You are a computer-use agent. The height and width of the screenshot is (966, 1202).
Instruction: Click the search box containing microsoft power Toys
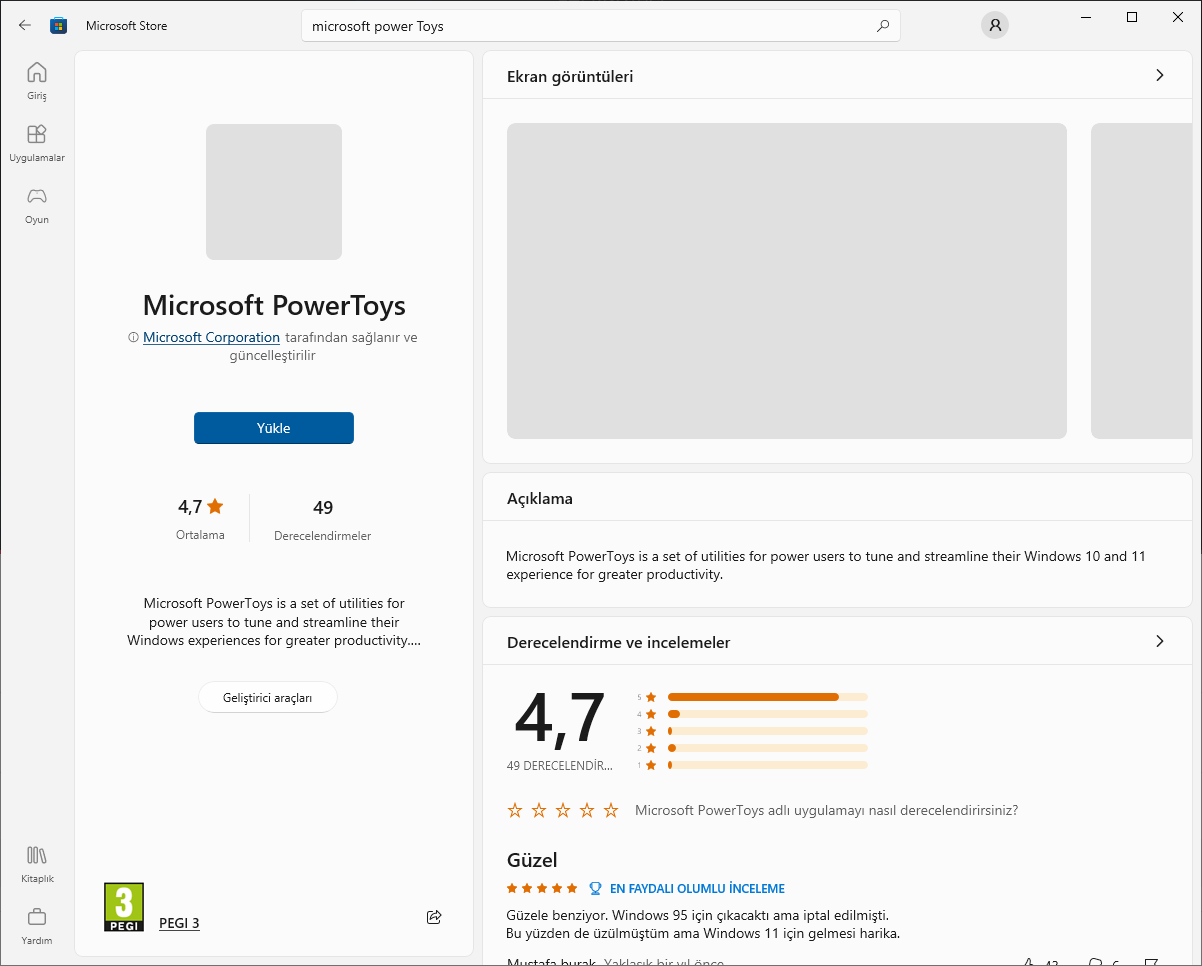tap(601, 26)
